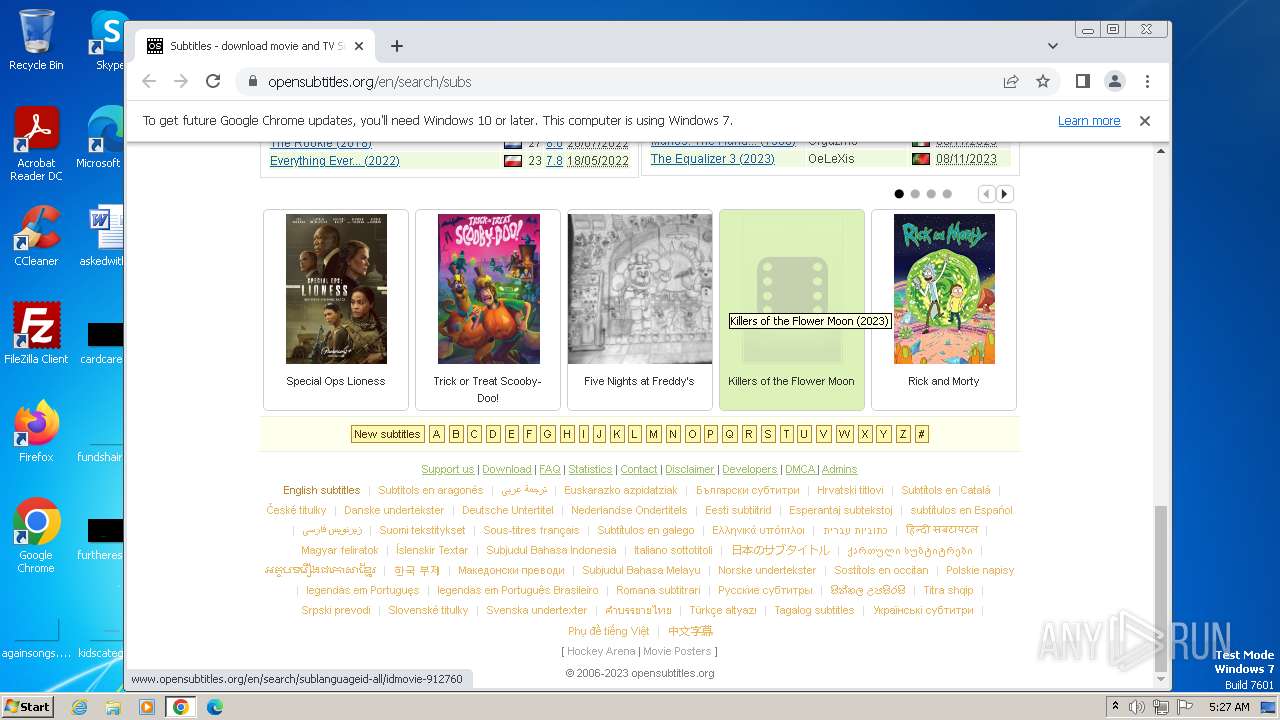Switch to Italiano sottotitoli language
1280x720 pixels.
click(x=673, y=550)
